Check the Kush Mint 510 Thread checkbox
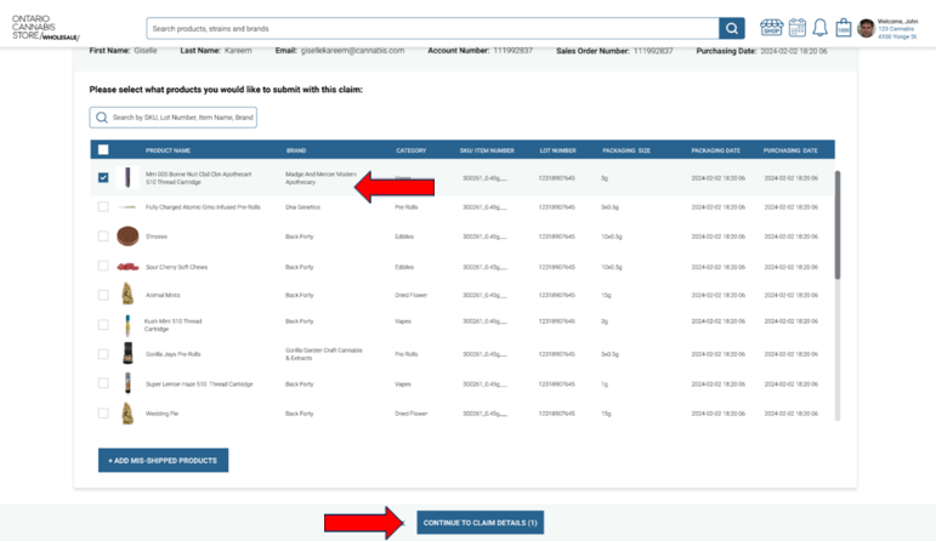This screenshot has width=936, height=542. click(103, 325)
